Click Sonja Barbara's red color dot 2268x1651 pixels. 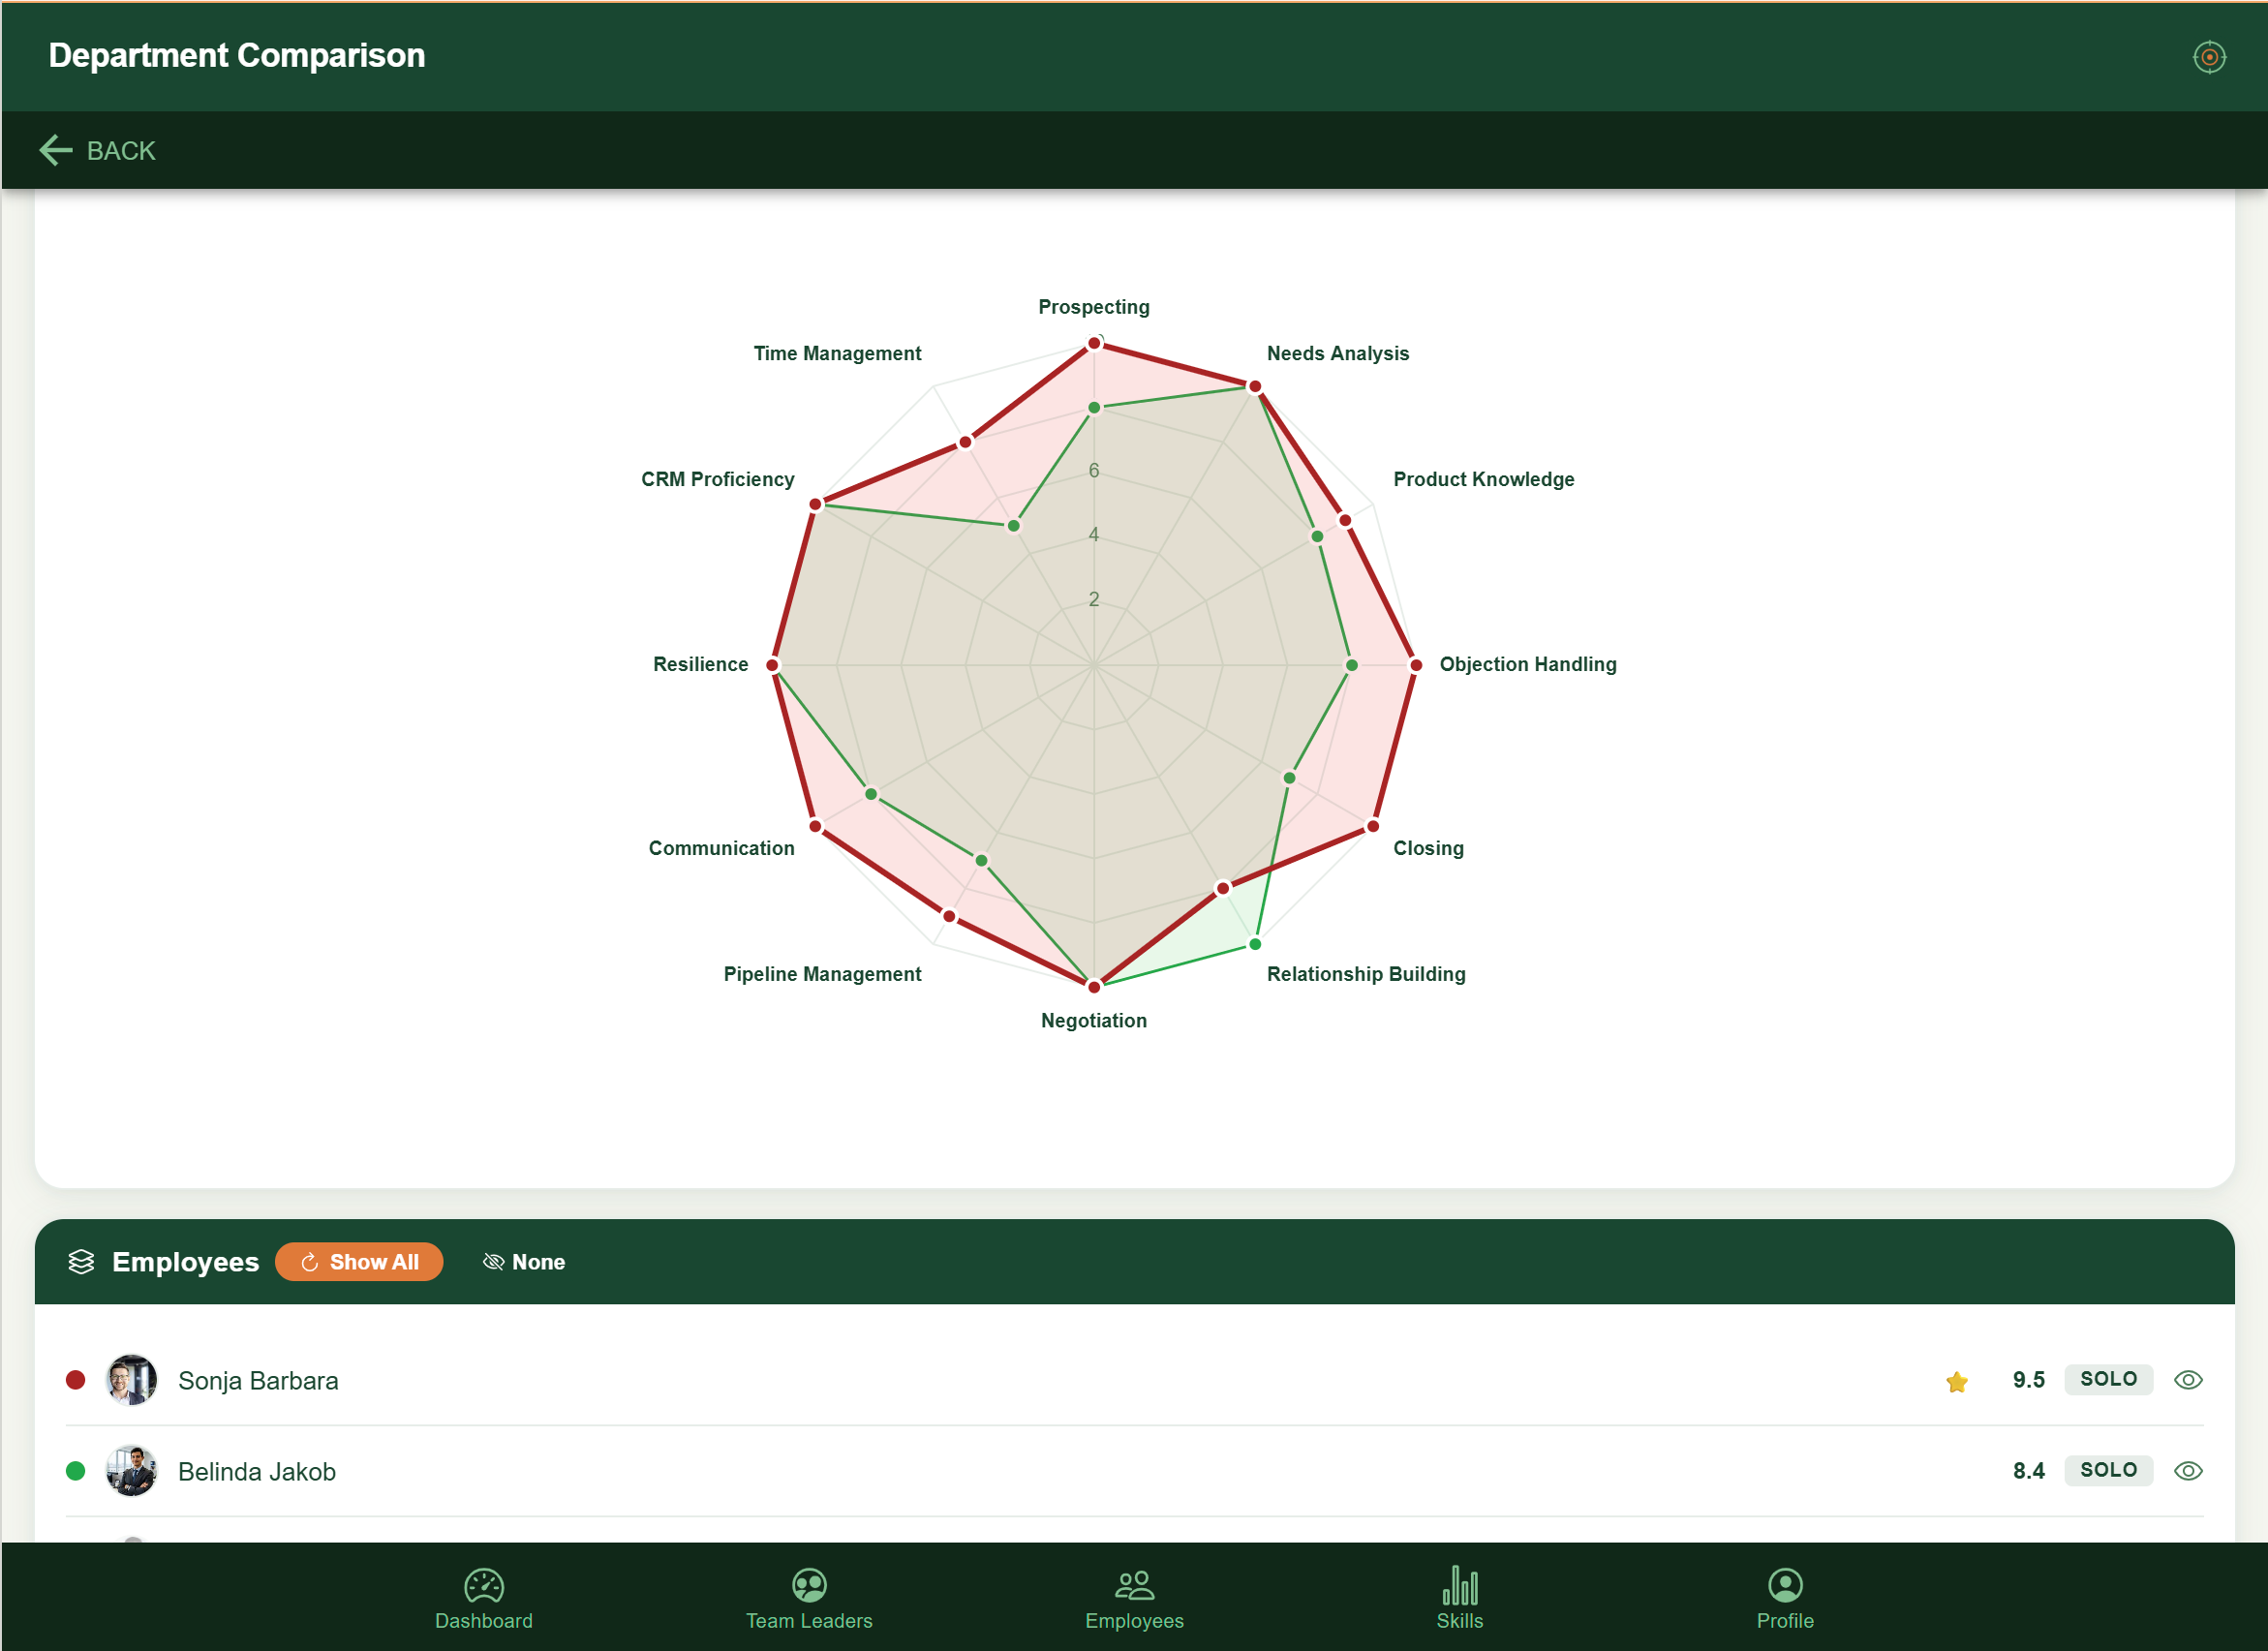click(75, 1380)
